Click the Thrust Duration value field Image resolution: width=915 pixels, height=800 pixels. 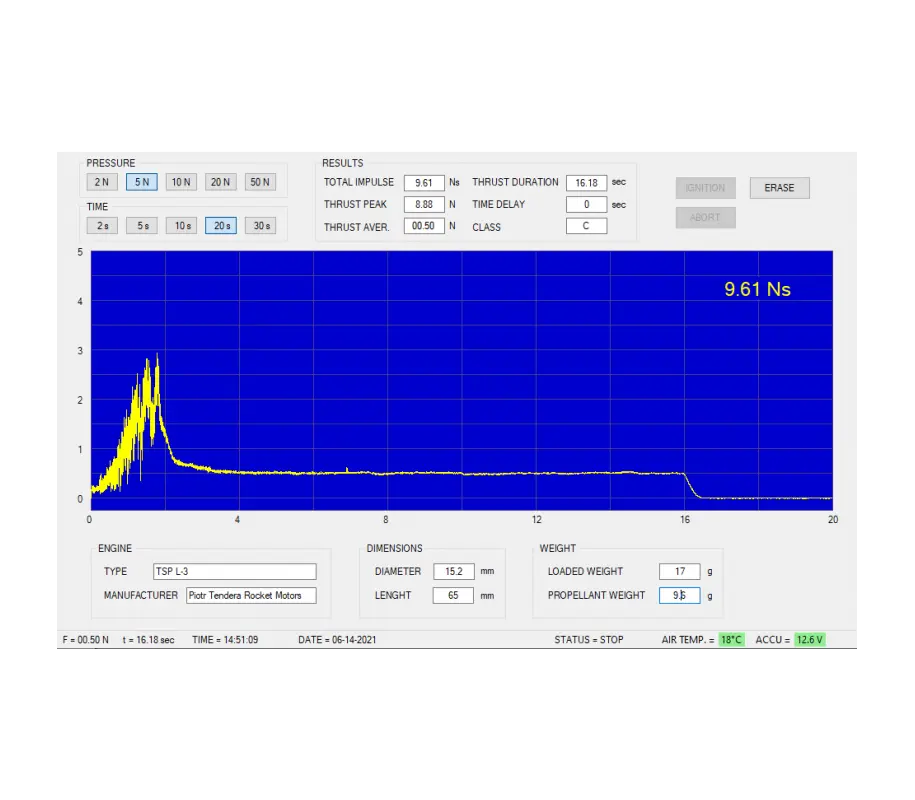tap(586, 183)
